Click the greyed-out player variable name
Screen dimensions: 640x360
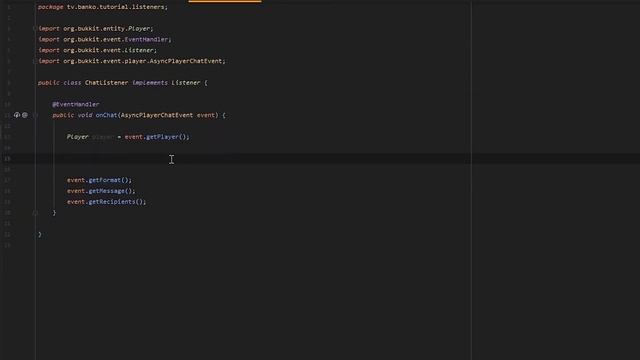[103, 137]
